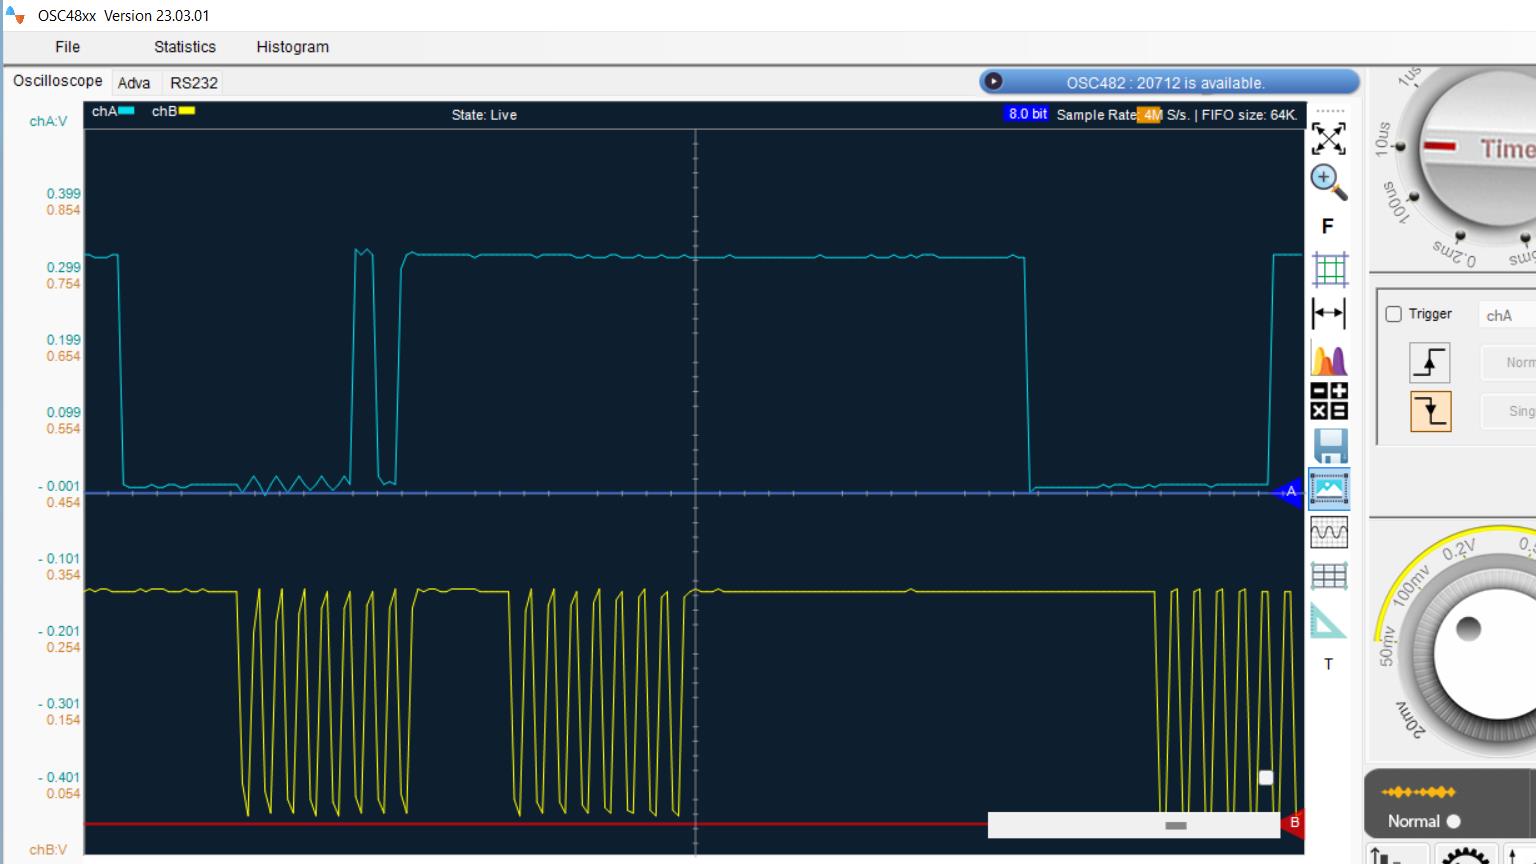Click the chA cyan channel legend swatch
The height and width of the screenshot is (864, 1536).
pos(126,111)
